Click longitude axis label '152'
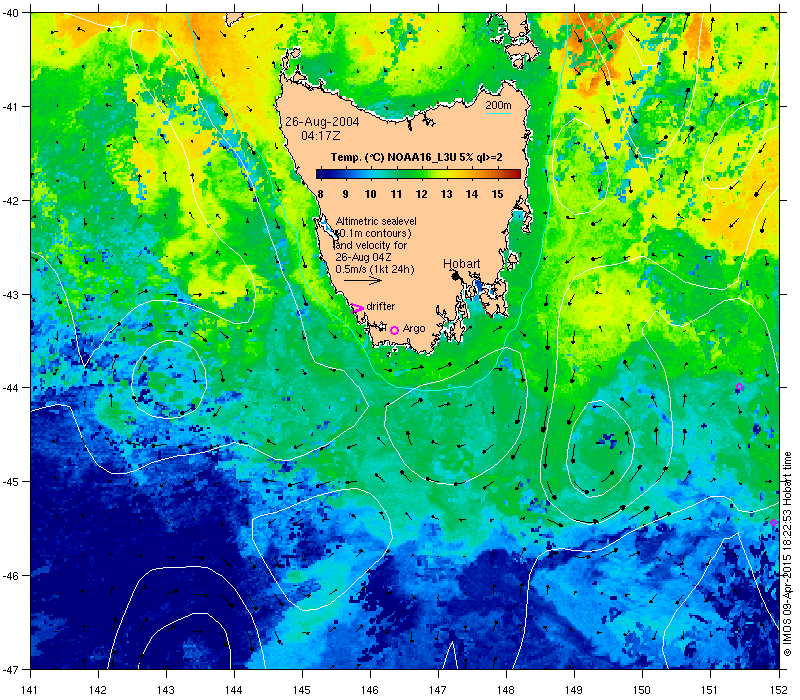The height and width of the screenshot is (700, 800). (x=779, y=690)
